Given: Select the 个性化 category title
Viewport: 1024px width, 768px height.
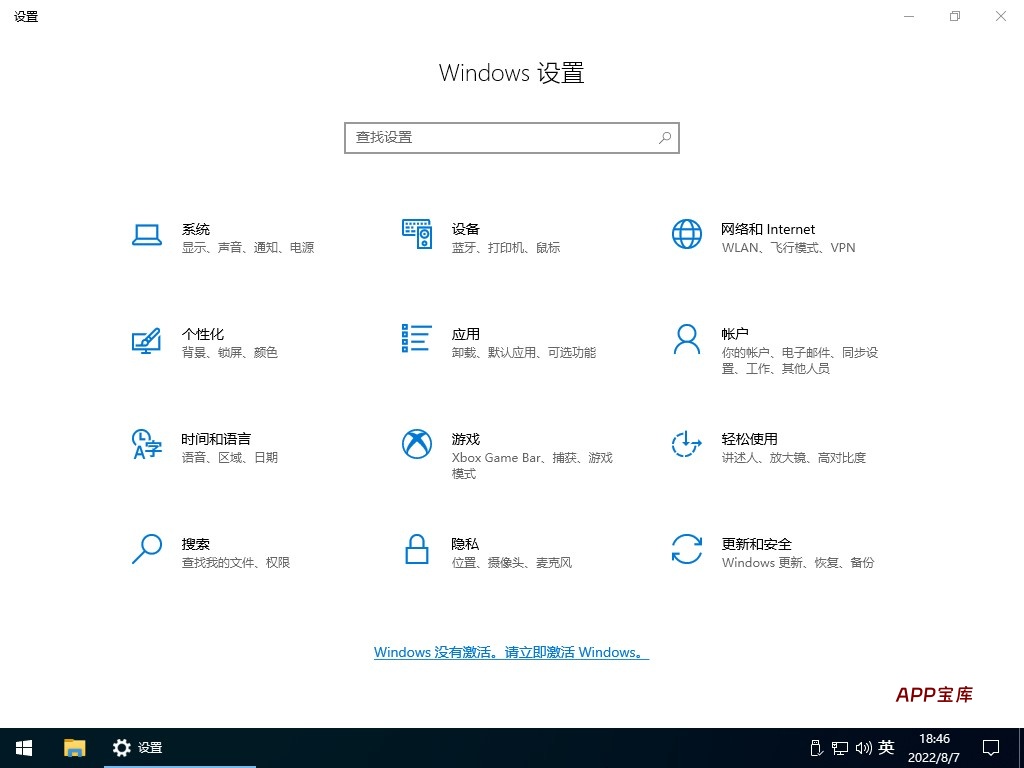Looking at the screenshot, I should [x=202, y=334].
